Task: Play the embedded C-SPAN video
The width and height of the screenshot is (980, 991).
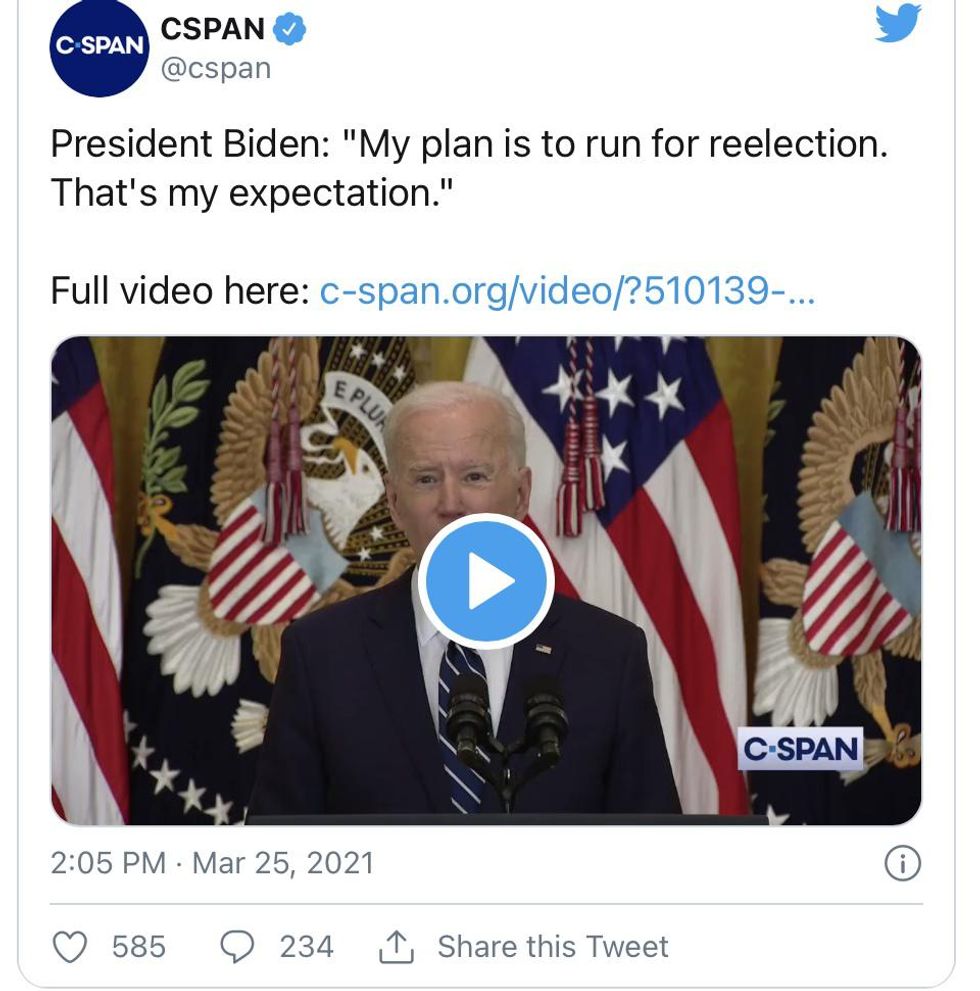Action: [486, 582]
